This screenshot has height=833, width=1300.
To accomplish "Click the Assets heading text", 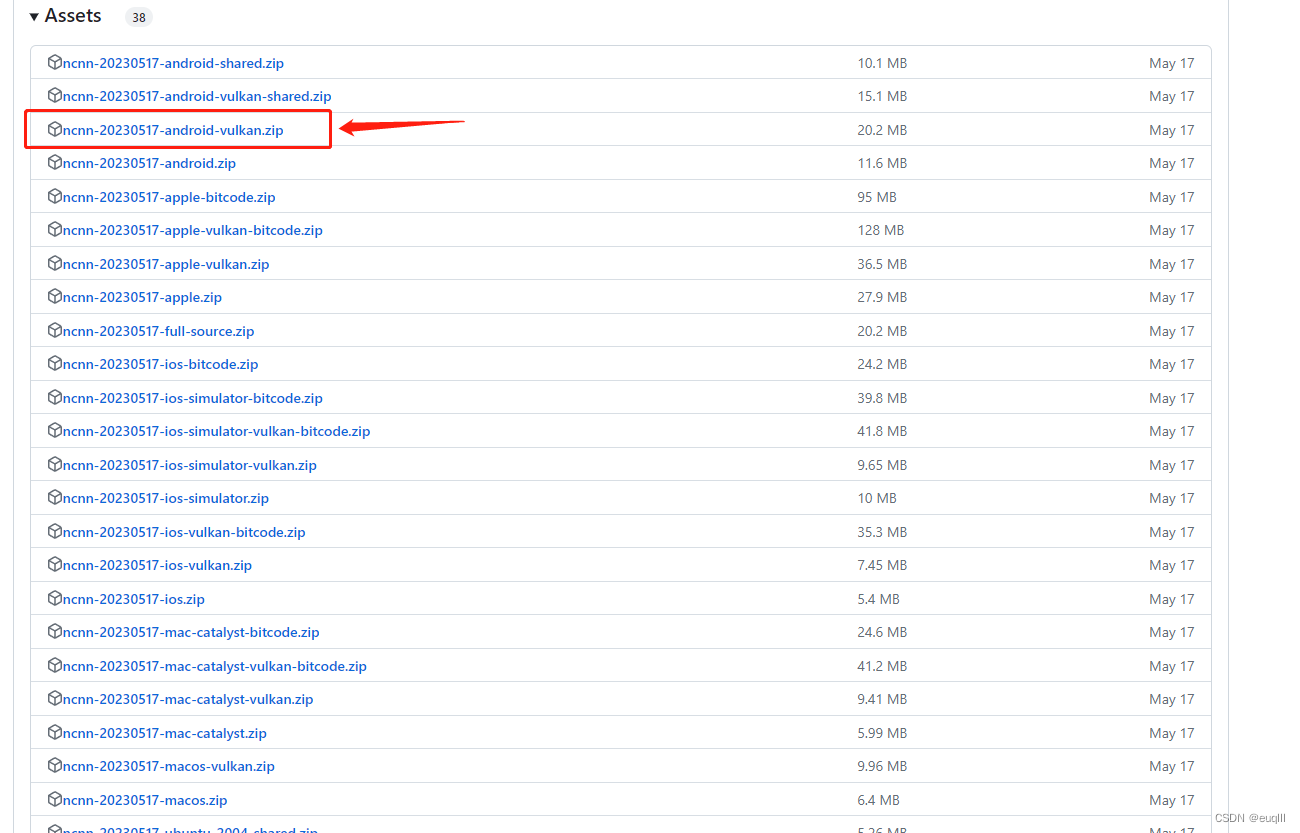I will point(73,16).
